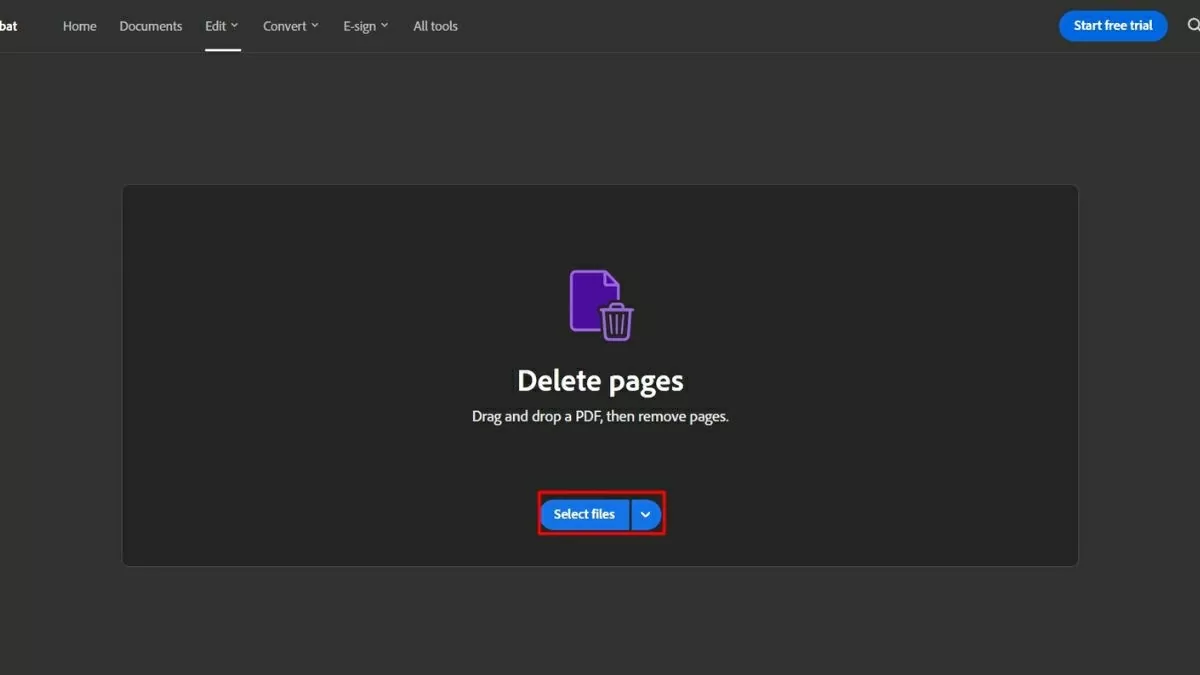Expand the arrow beside Select files

(646, 514)
